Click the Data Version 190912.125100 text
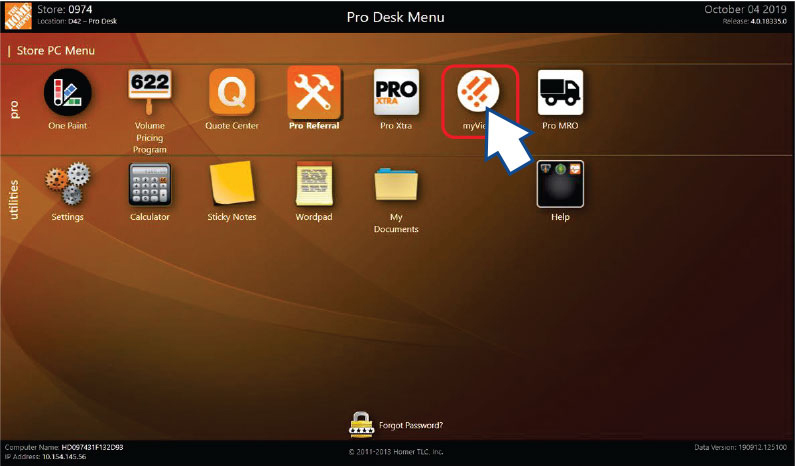Image resolution: width=795 pixels, height=466 pixels. (741, 447)
